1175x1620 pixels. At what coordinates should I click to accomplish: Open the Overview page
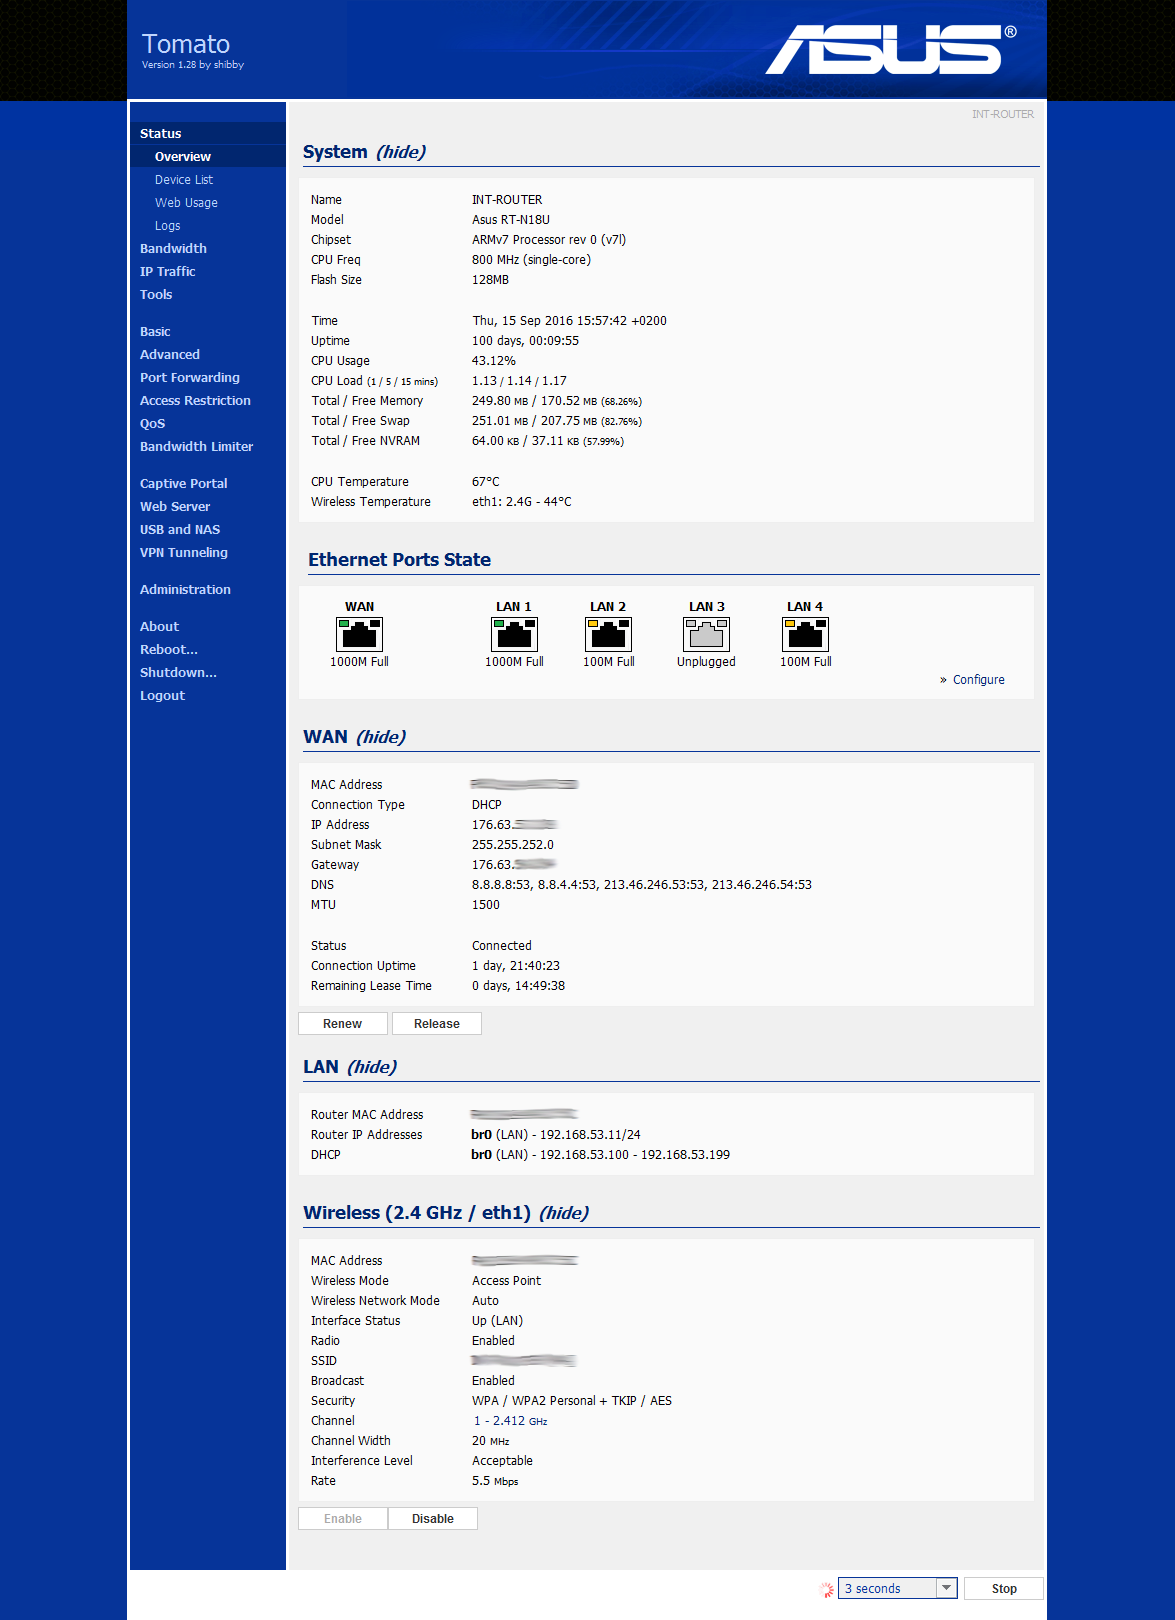pyautogui.click(x=208, y=157)
